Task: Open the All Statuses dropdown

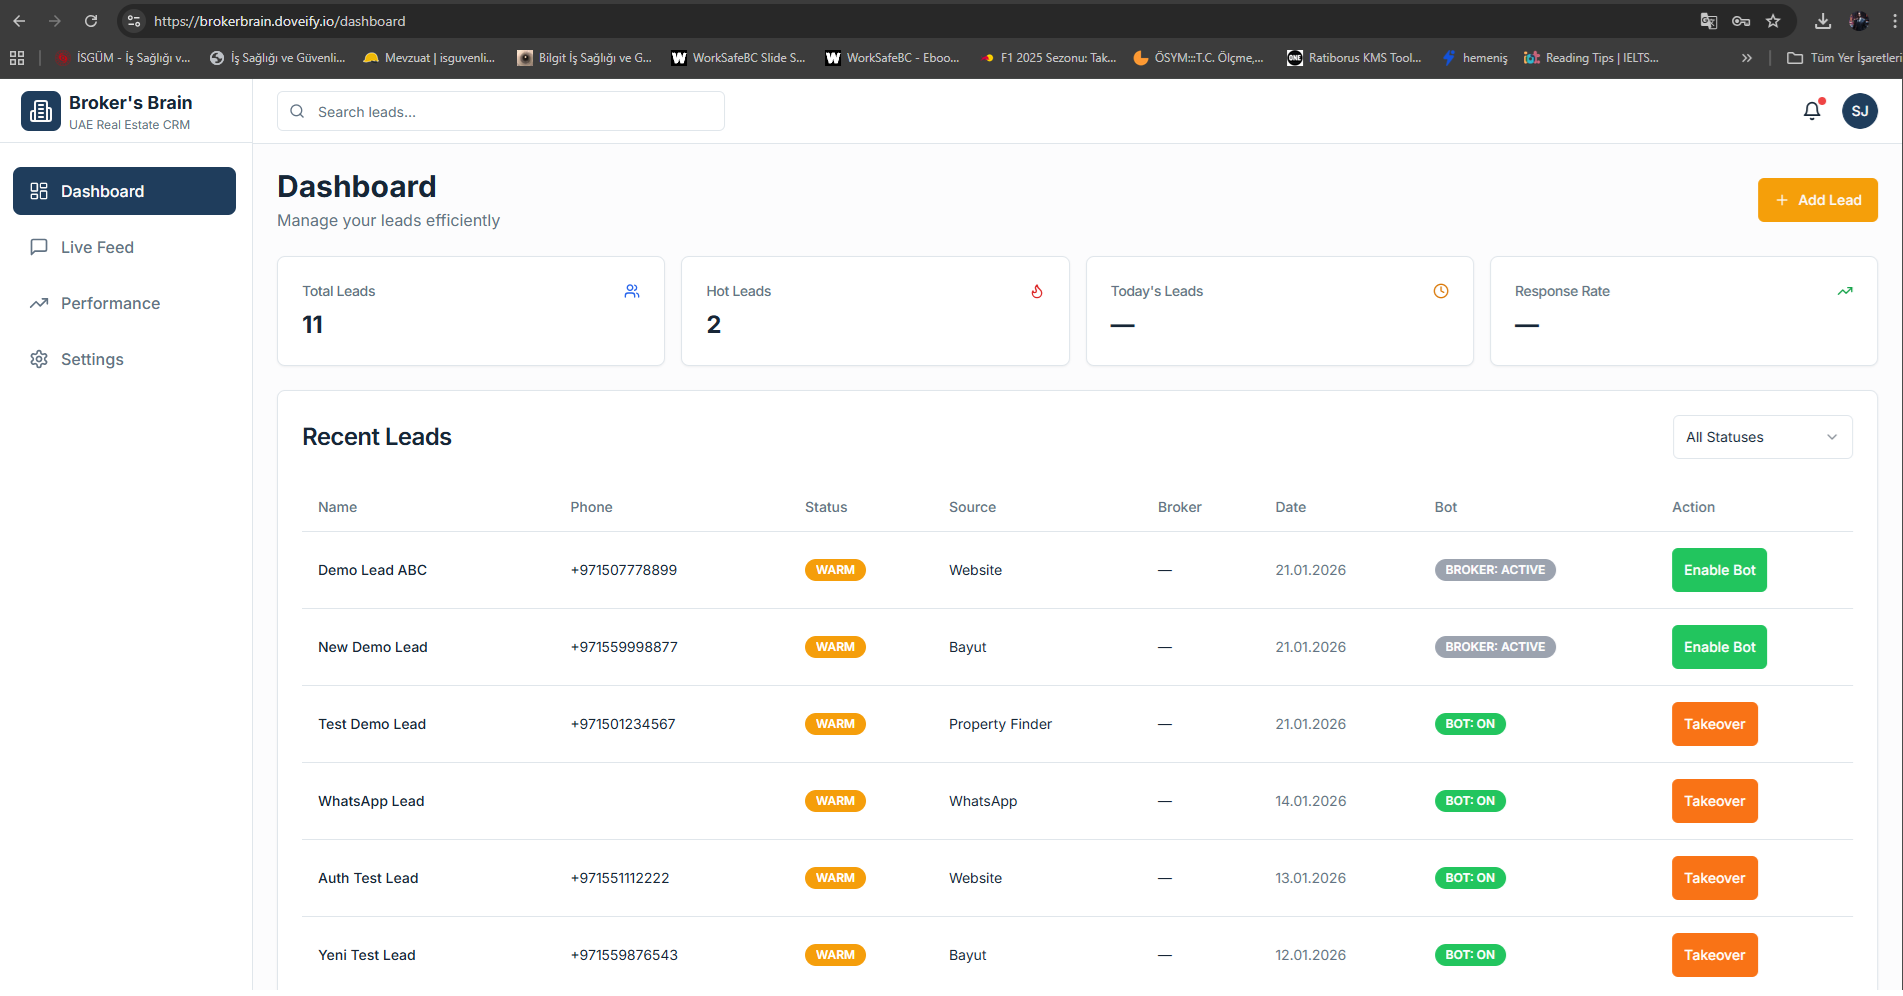Action: pyautogui.click(x=1761, y=437)
